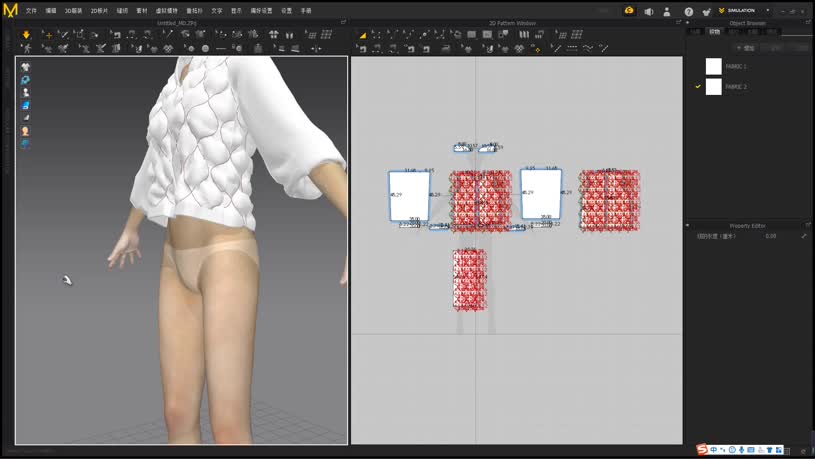Screen dimensions: 815x459
Task: Toggle garment display icon in the 3D viewport
Action: [25, 67]
